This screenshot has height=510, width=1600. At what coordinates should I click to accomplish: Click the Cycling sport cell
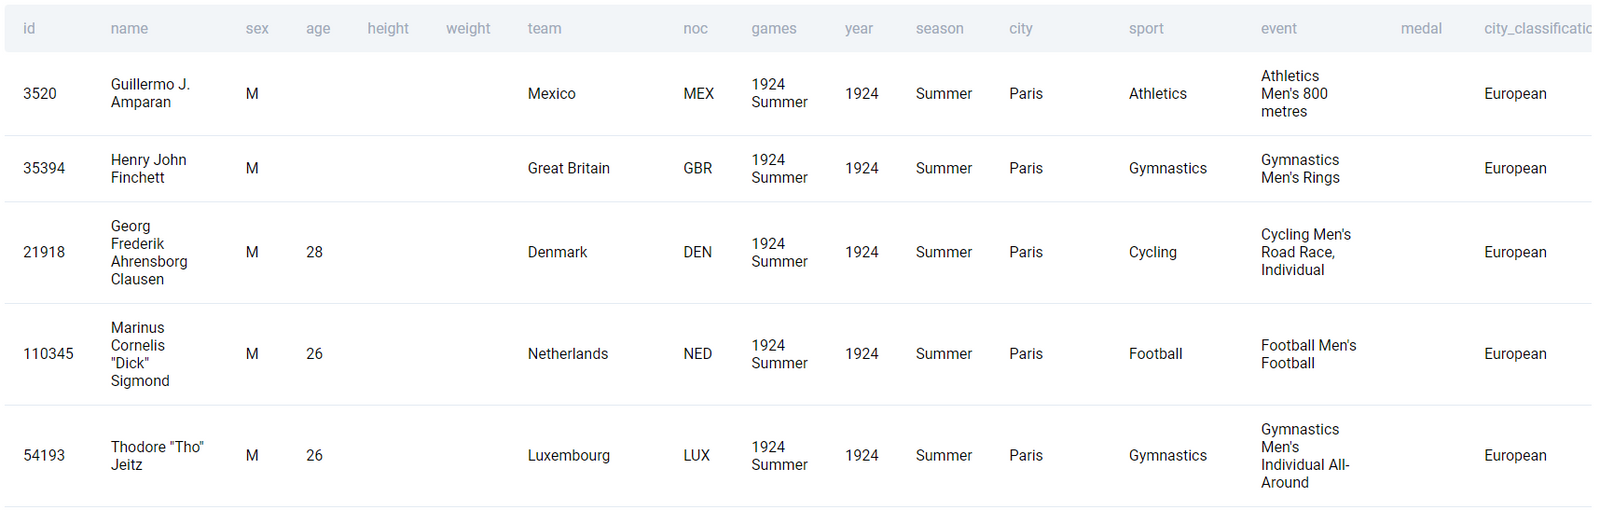click(x=1152, y=252)
